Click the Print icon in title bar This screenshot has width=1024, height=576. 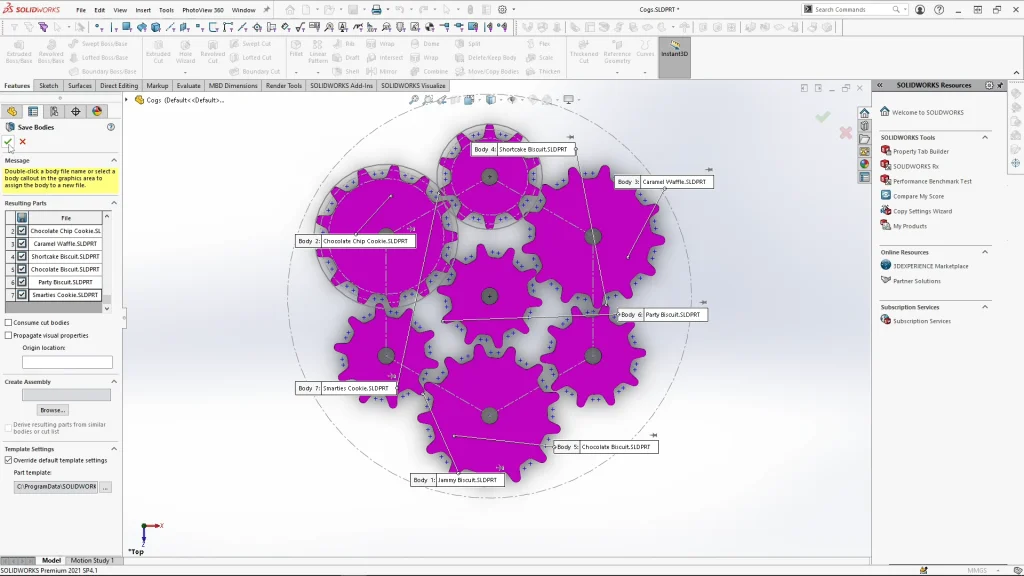point(376,10)
